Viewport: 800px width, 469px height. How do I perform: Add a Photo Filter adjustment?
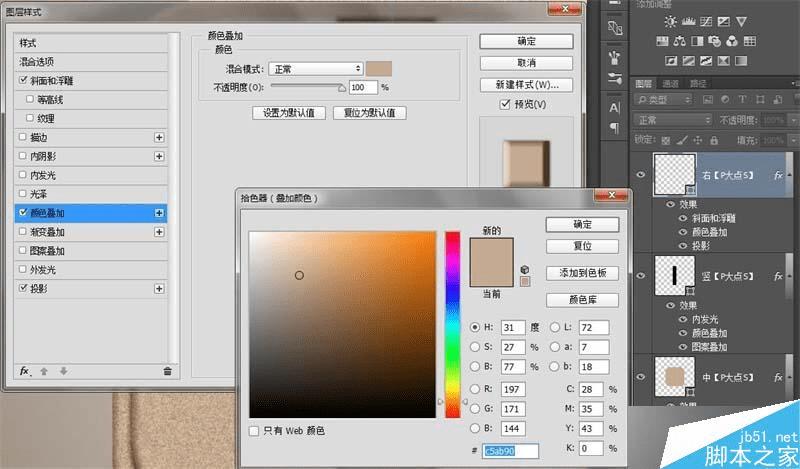[714, 41]
